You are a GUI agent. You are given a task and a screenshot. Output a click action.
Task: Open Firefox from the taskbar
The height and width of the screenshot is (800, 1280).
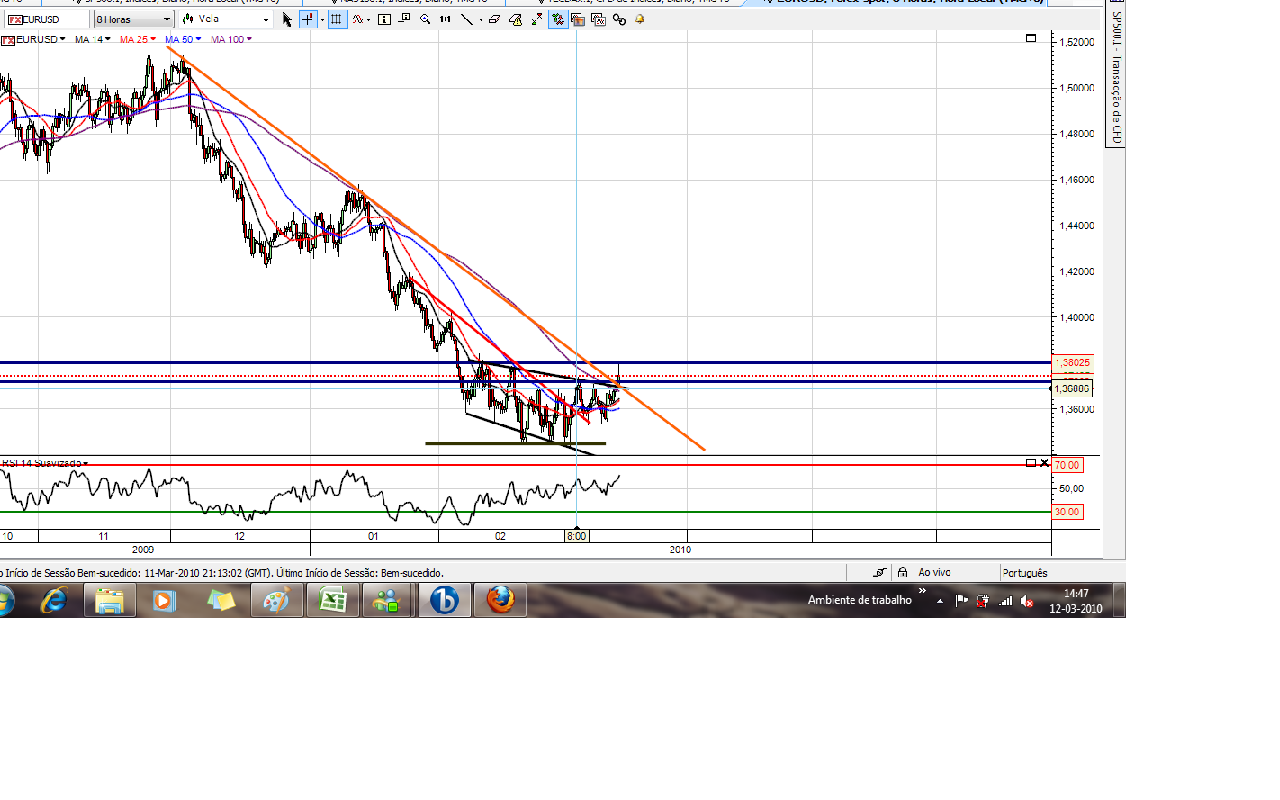pos(500,600)
